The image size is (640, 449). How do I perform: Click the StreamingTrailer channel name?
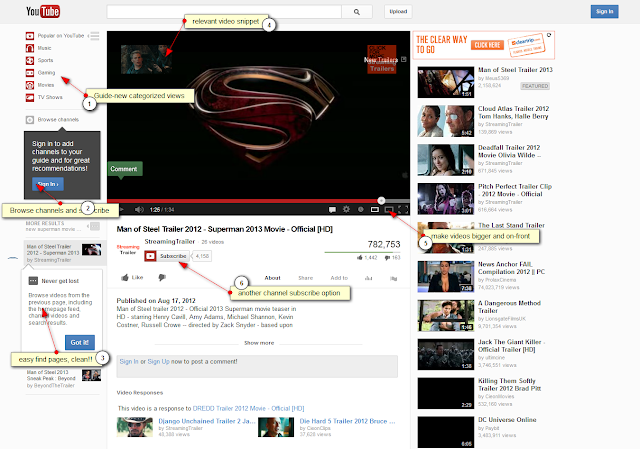[x=170, y=242]
